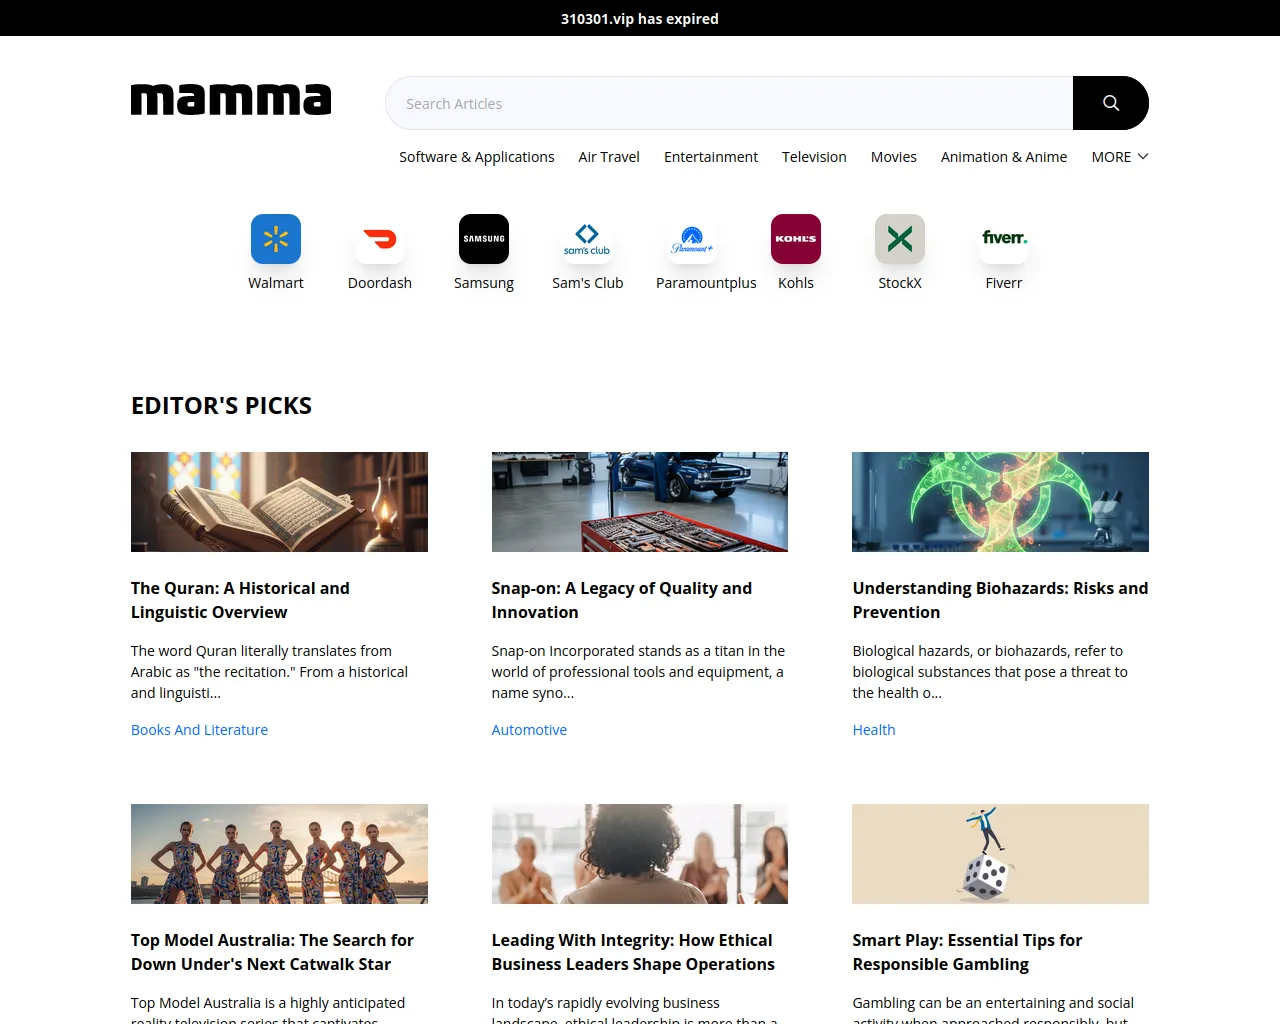Open the Software & Applications menu item
Image resolution: width=1280 pixels, height=1024 pixels.
(476, 157)
